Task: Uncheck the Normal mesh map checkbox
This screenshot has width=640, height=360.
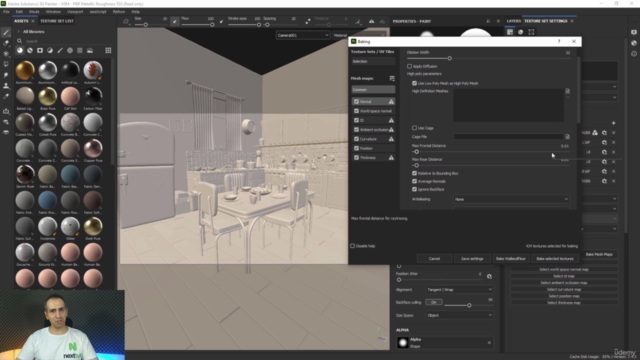Action: [356, 102]
